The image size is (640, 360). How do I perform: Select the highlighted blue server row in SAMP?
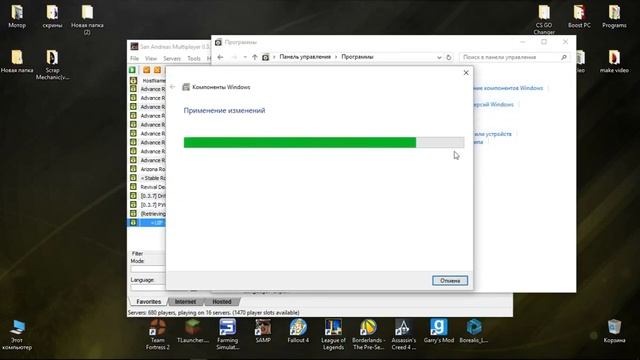point(147,222)
